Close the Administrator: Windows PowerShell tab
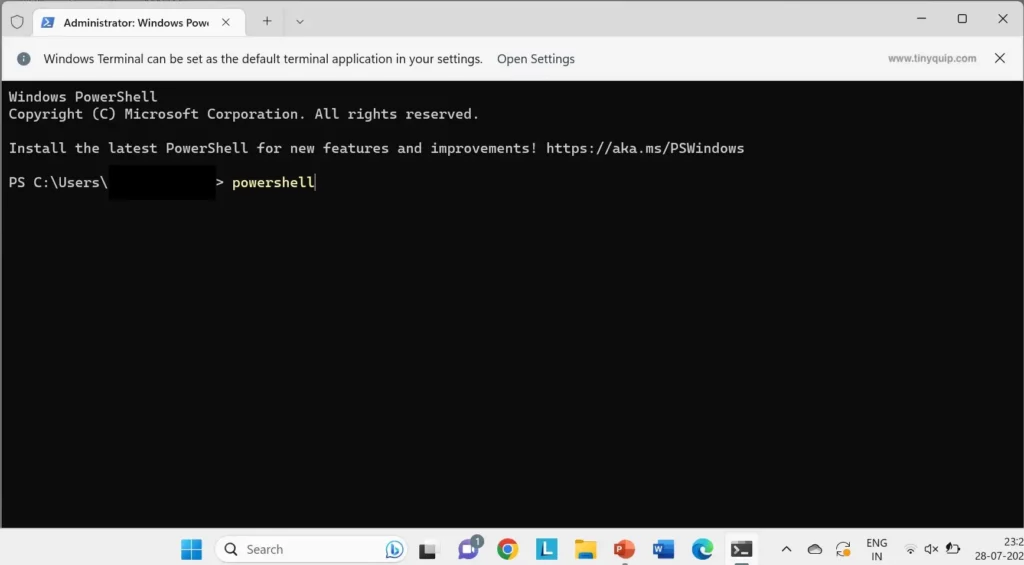The height and width of the screenshot is (565, 1024). point(225,22)
